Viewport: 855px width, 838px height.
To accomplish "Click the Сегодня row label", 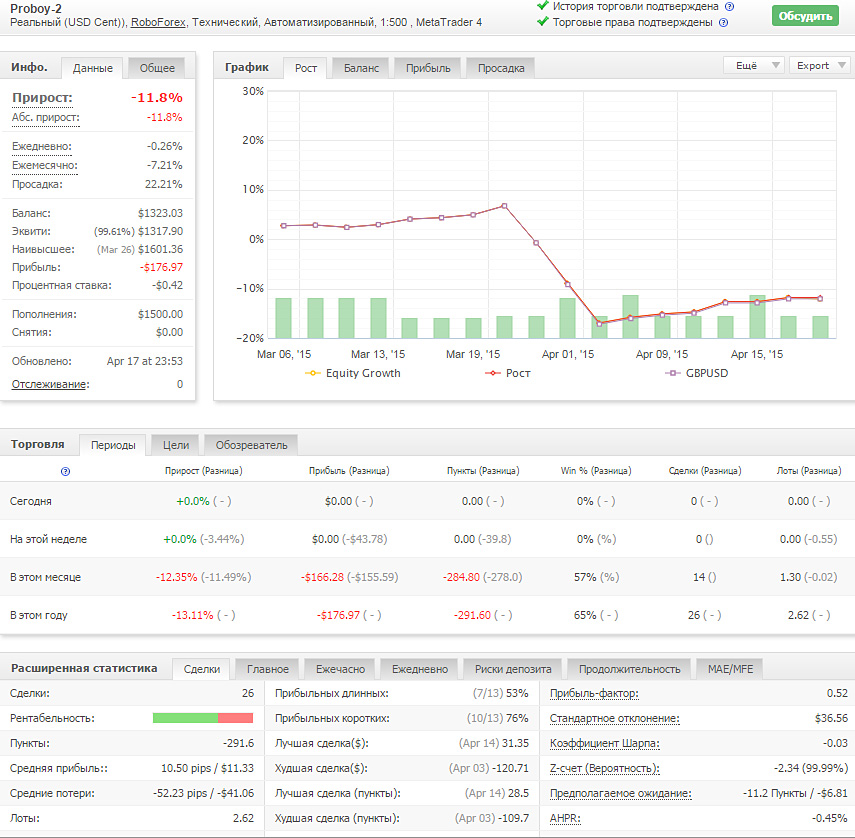I will 31,501.
